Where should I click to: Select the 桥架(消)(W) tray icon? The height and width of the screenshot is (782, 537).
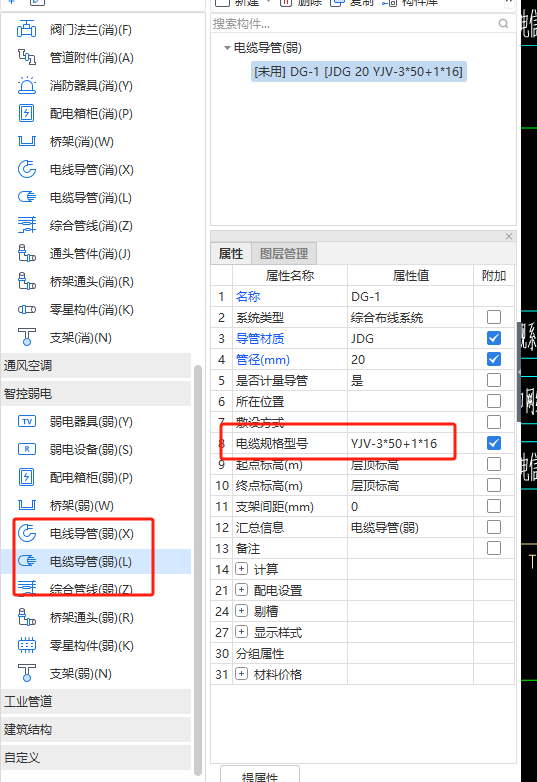tap(26, 141)
